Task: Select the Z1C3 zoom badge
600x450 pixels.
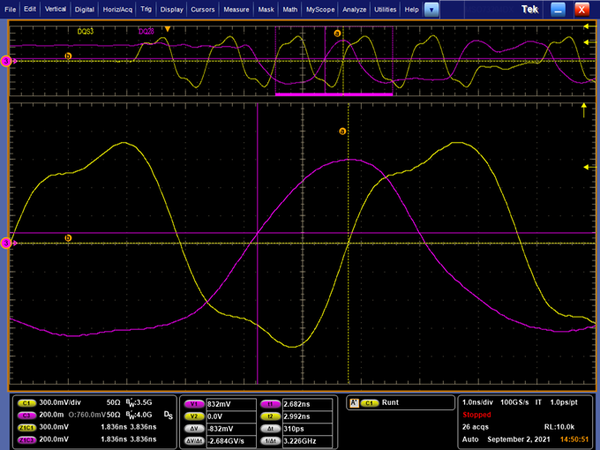Action: pyautogui.click(x=25, y=439)
